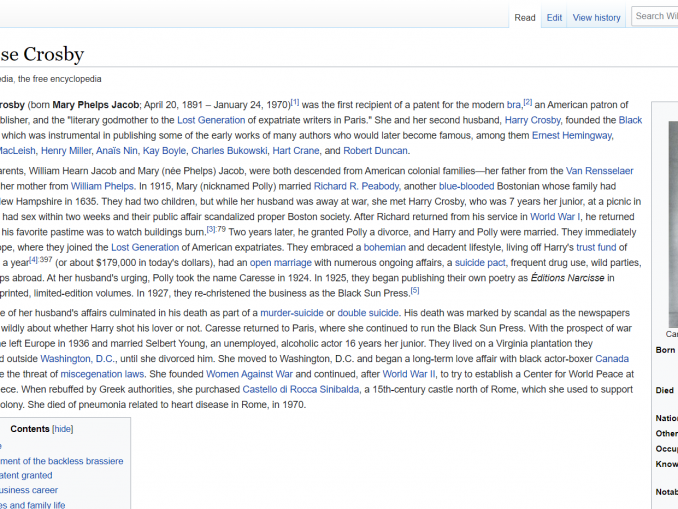Image resolution: width=678 pixels, height=509 pixels.
Task: Click the bold Mary Phelps Jacob name
Action: [96, 105]
